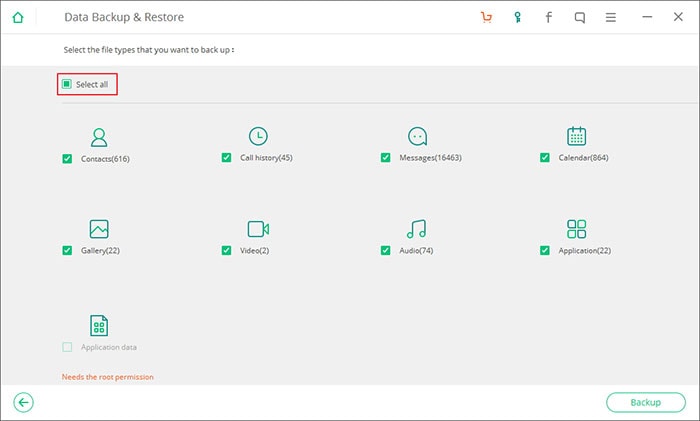Viewport: 700px width, 421px height.
Task: Click the Contacts person icon
Action: pyautogui.click(x=99, y=138)
